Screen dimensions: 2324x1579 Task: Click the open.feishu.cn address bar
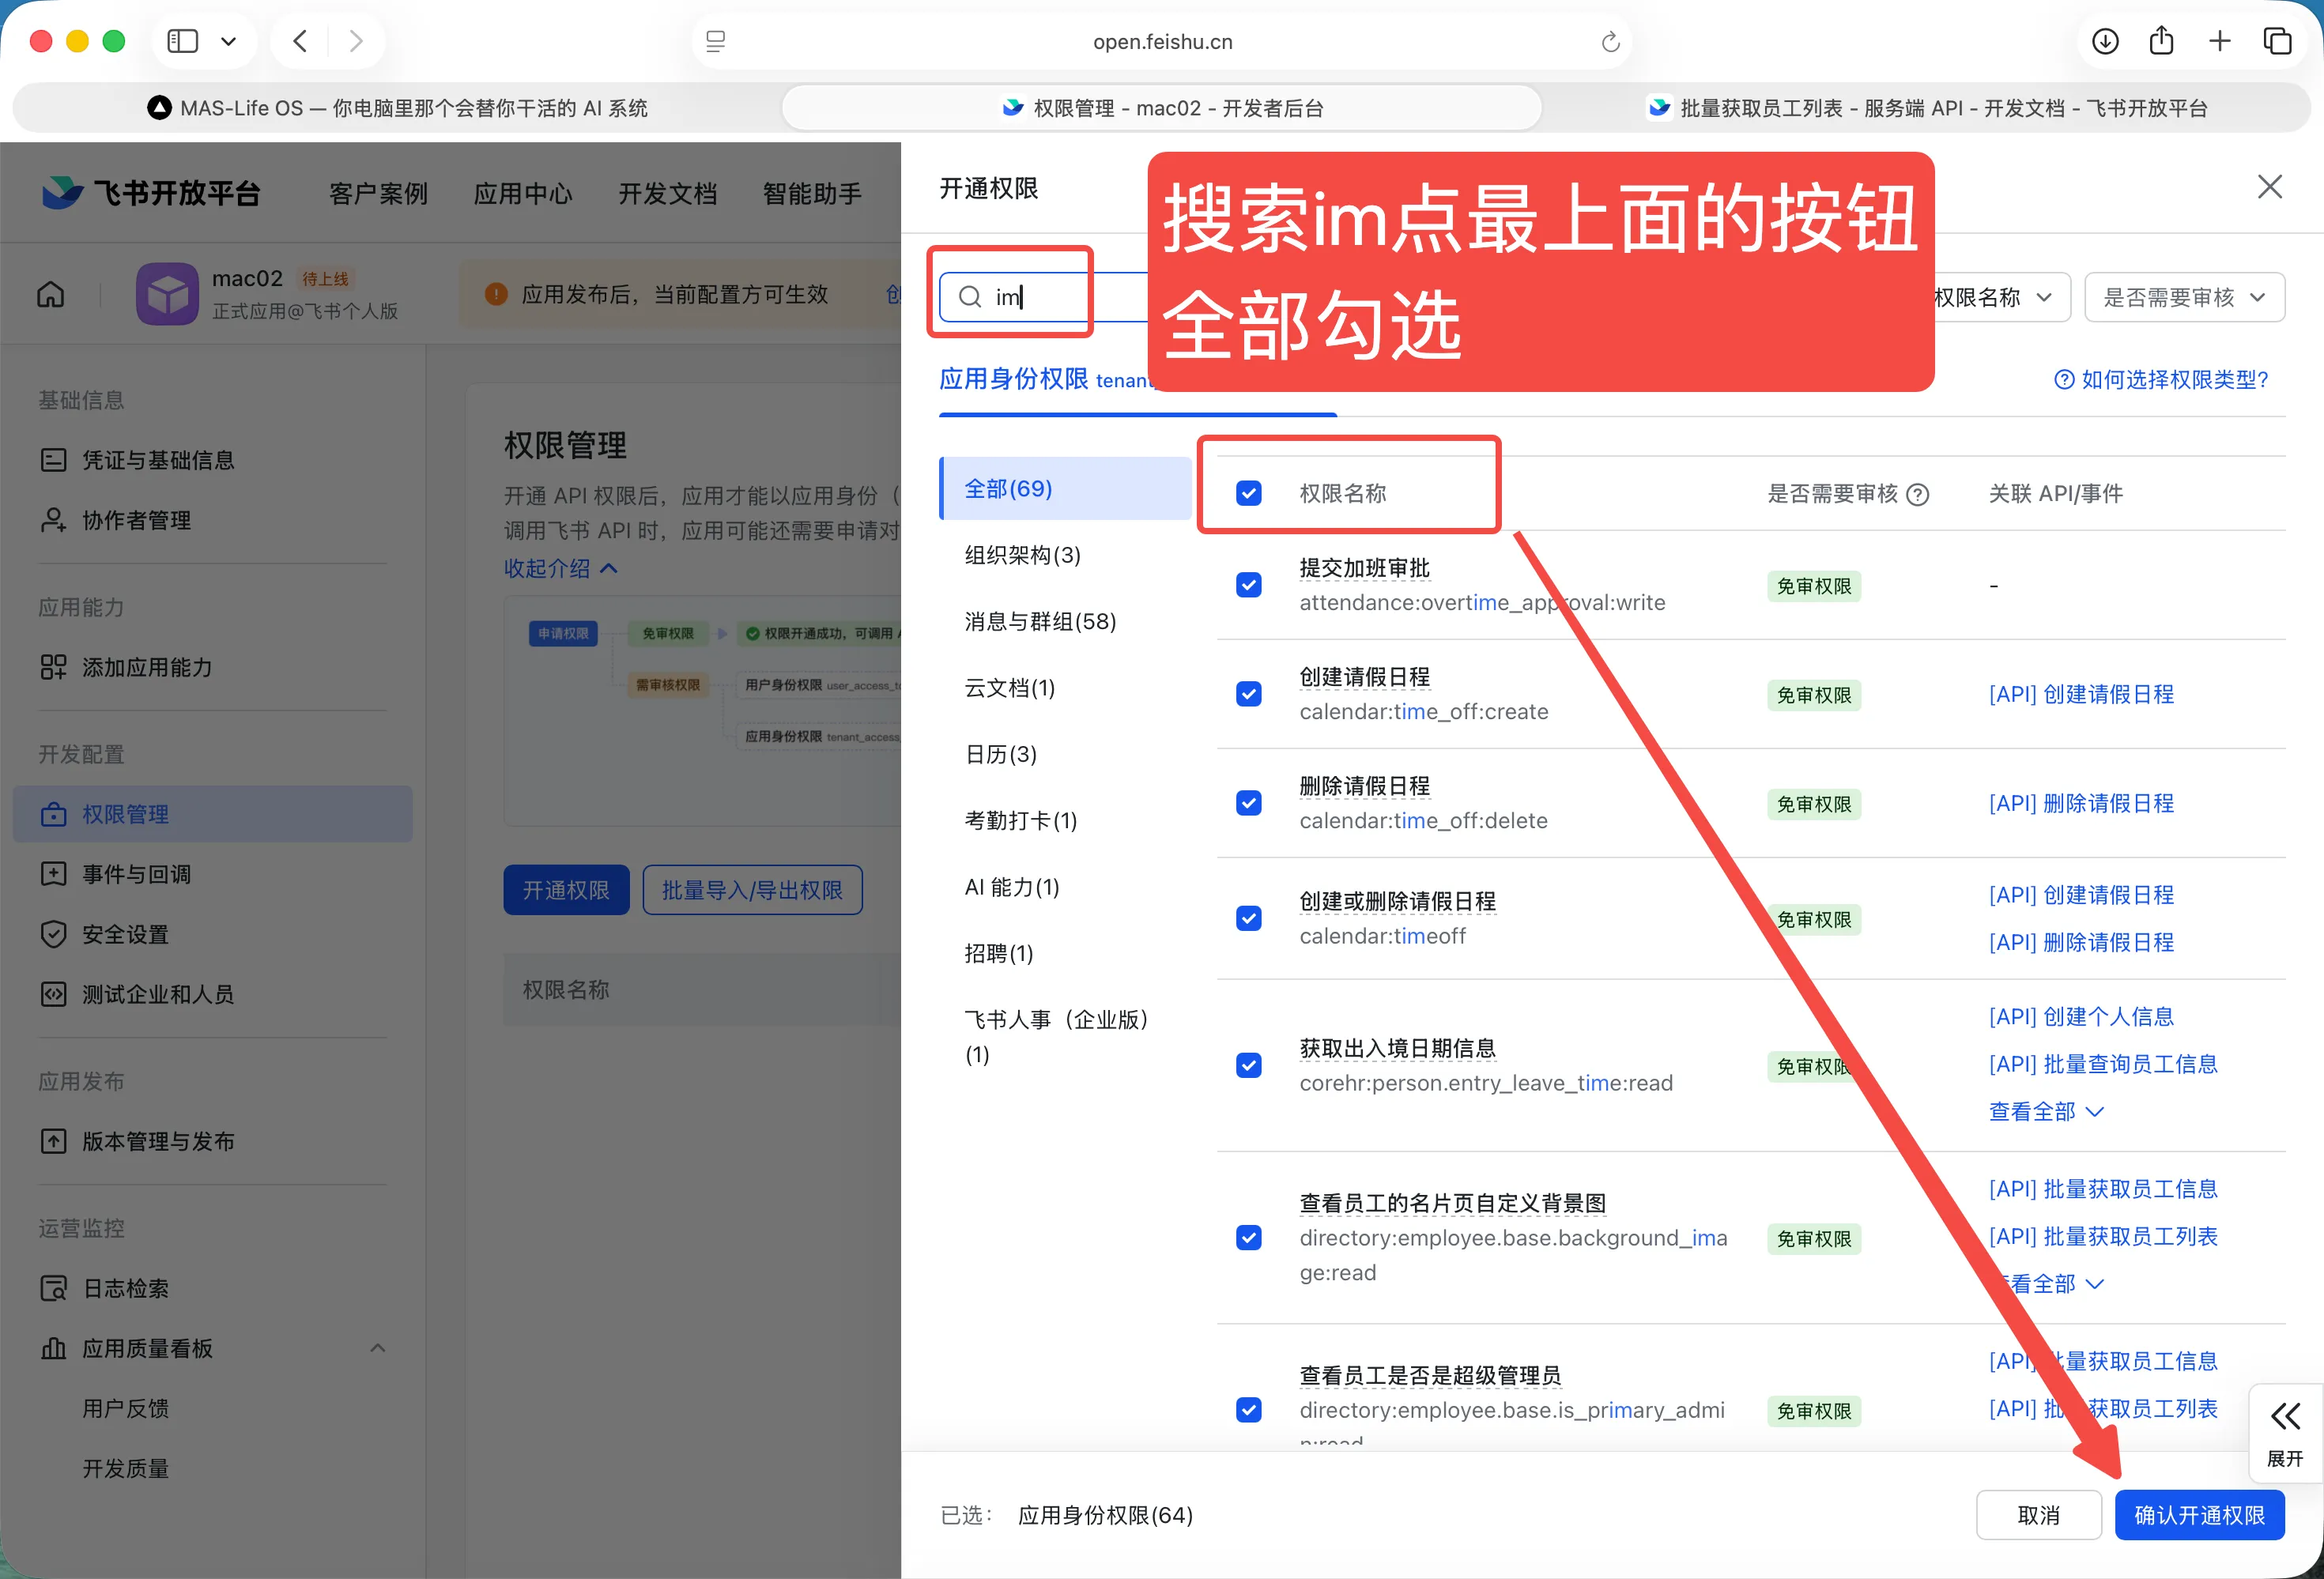click(1162, 42)
